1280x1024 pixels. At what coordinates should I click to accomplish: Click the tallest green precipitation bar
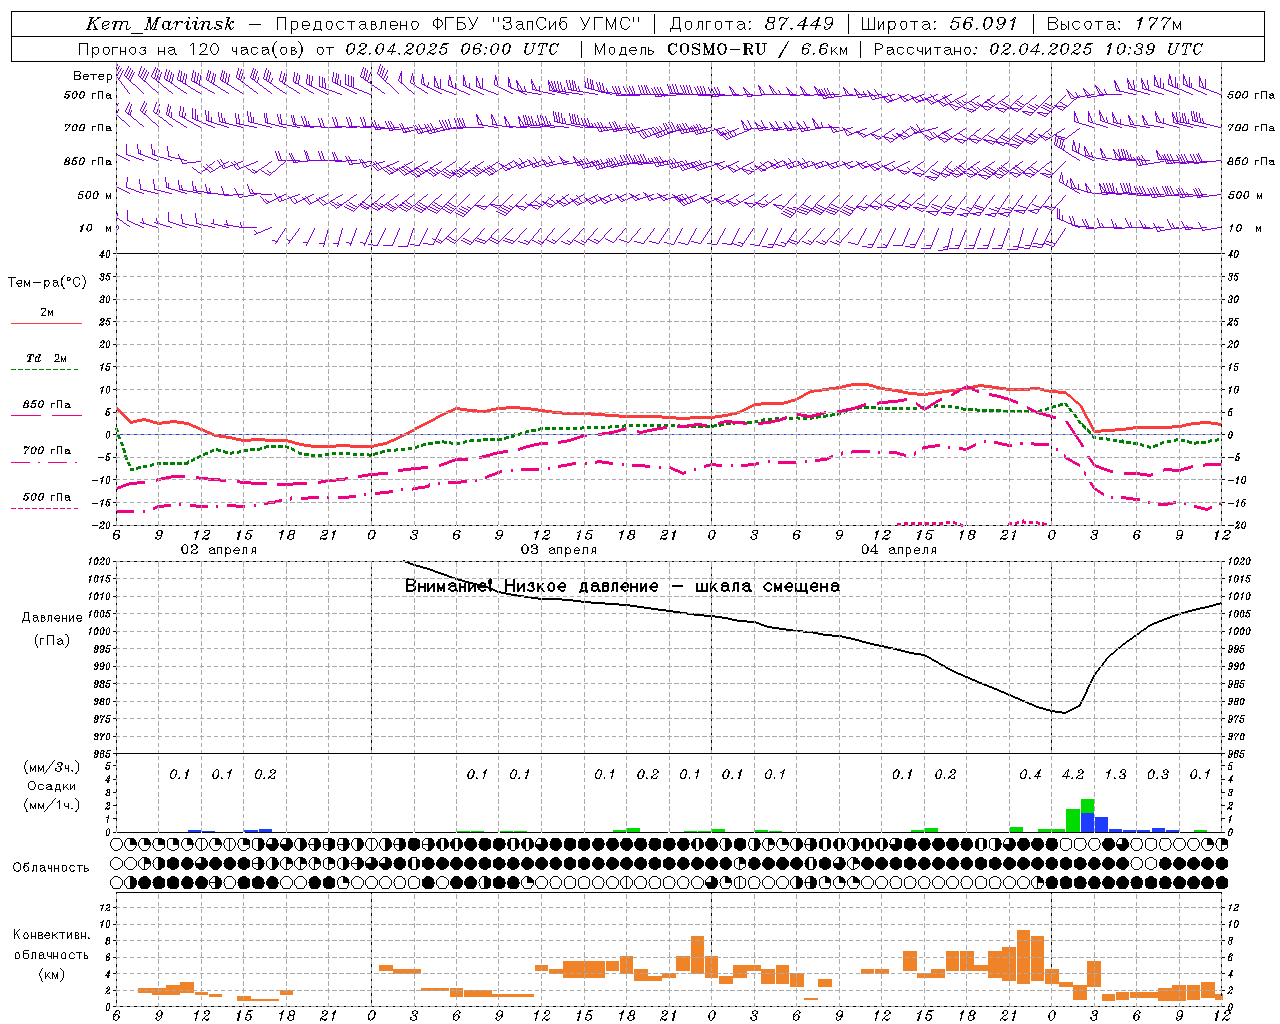pos(1087,807)
